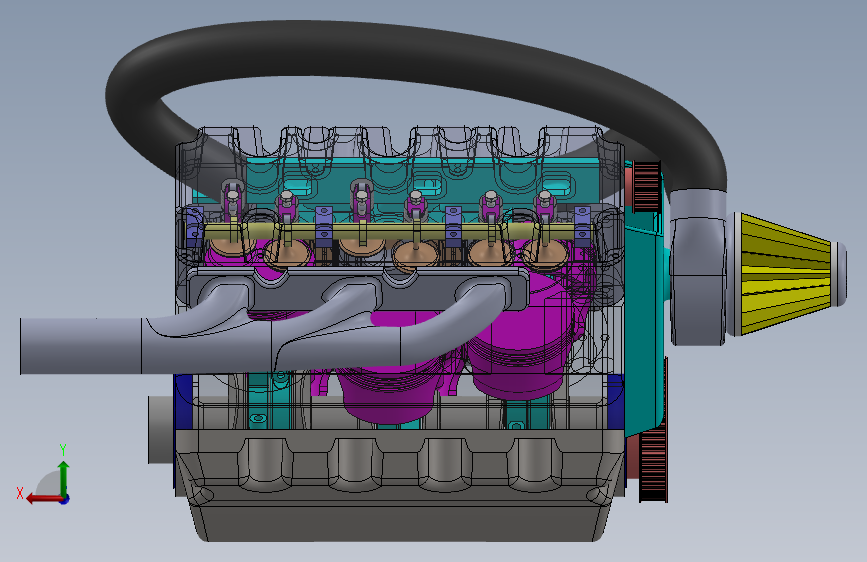Select the gray oil pan at bottom
Viewport: 867px width, 562px height.
coord(401,487)
